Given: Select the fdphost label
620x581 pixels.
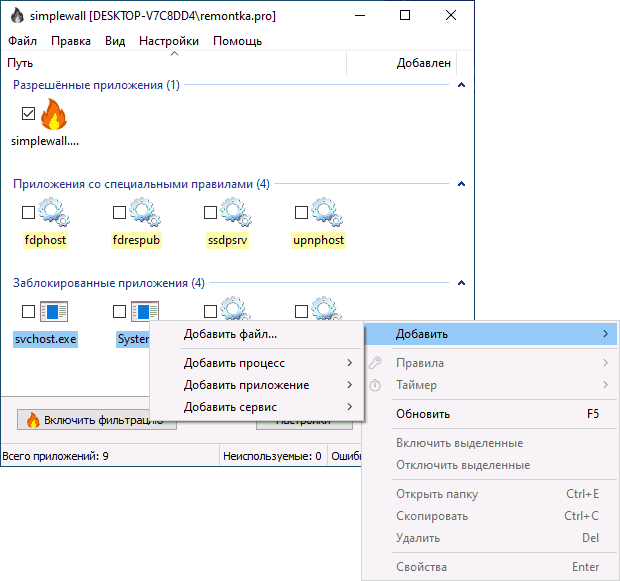Looking at the screenshot, I should 45,240.
